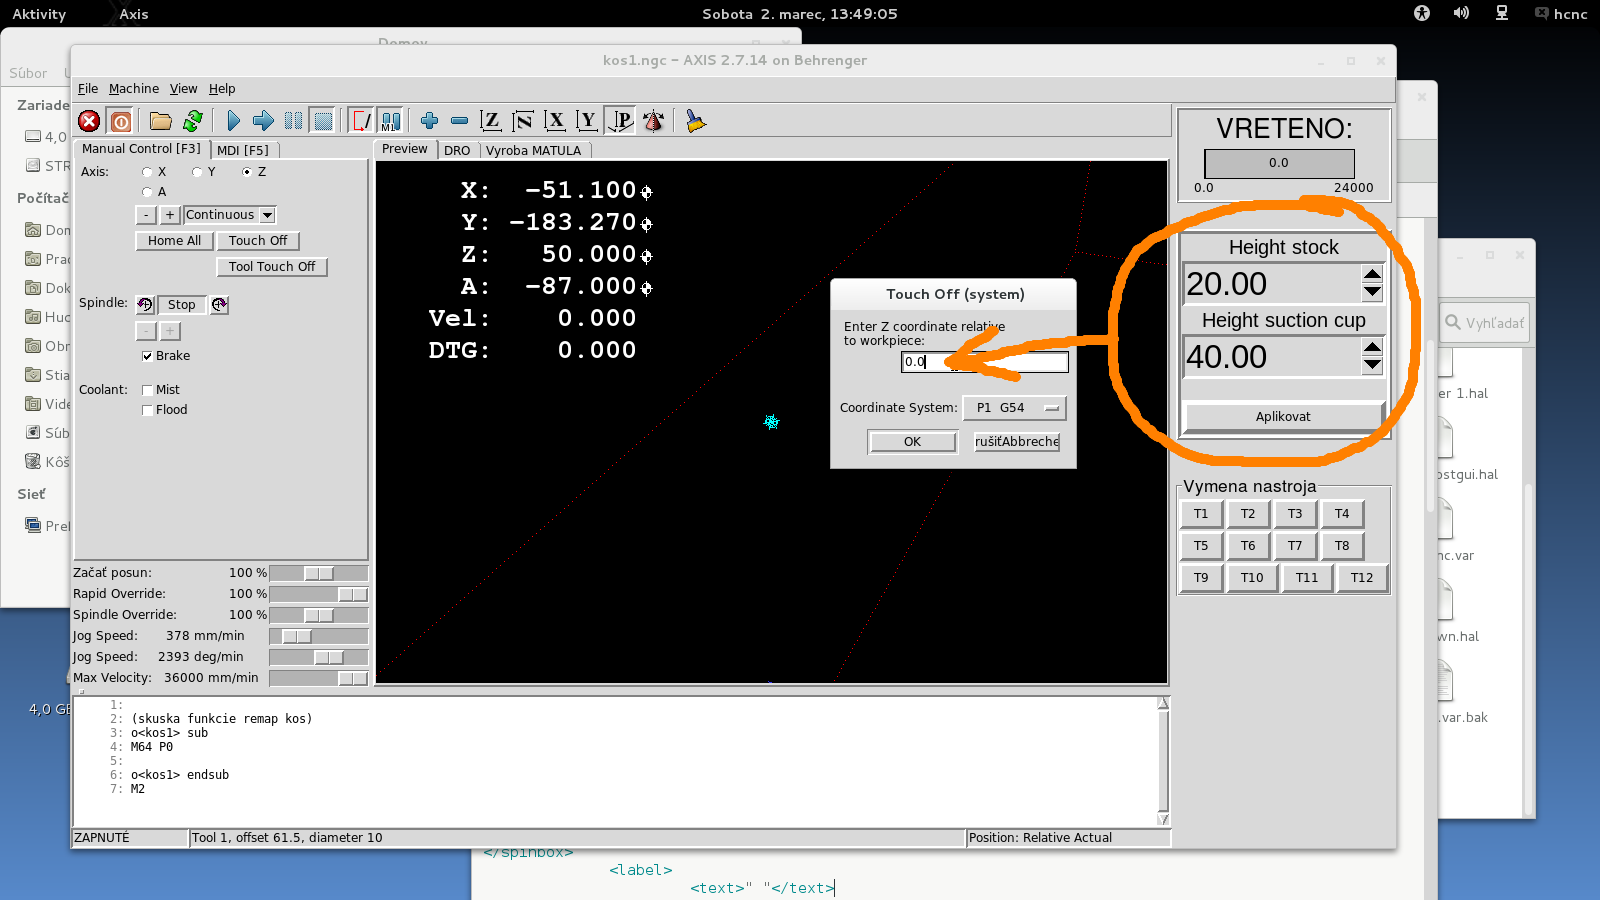Open hcnc user menu in top bar

click(1561, 14)
